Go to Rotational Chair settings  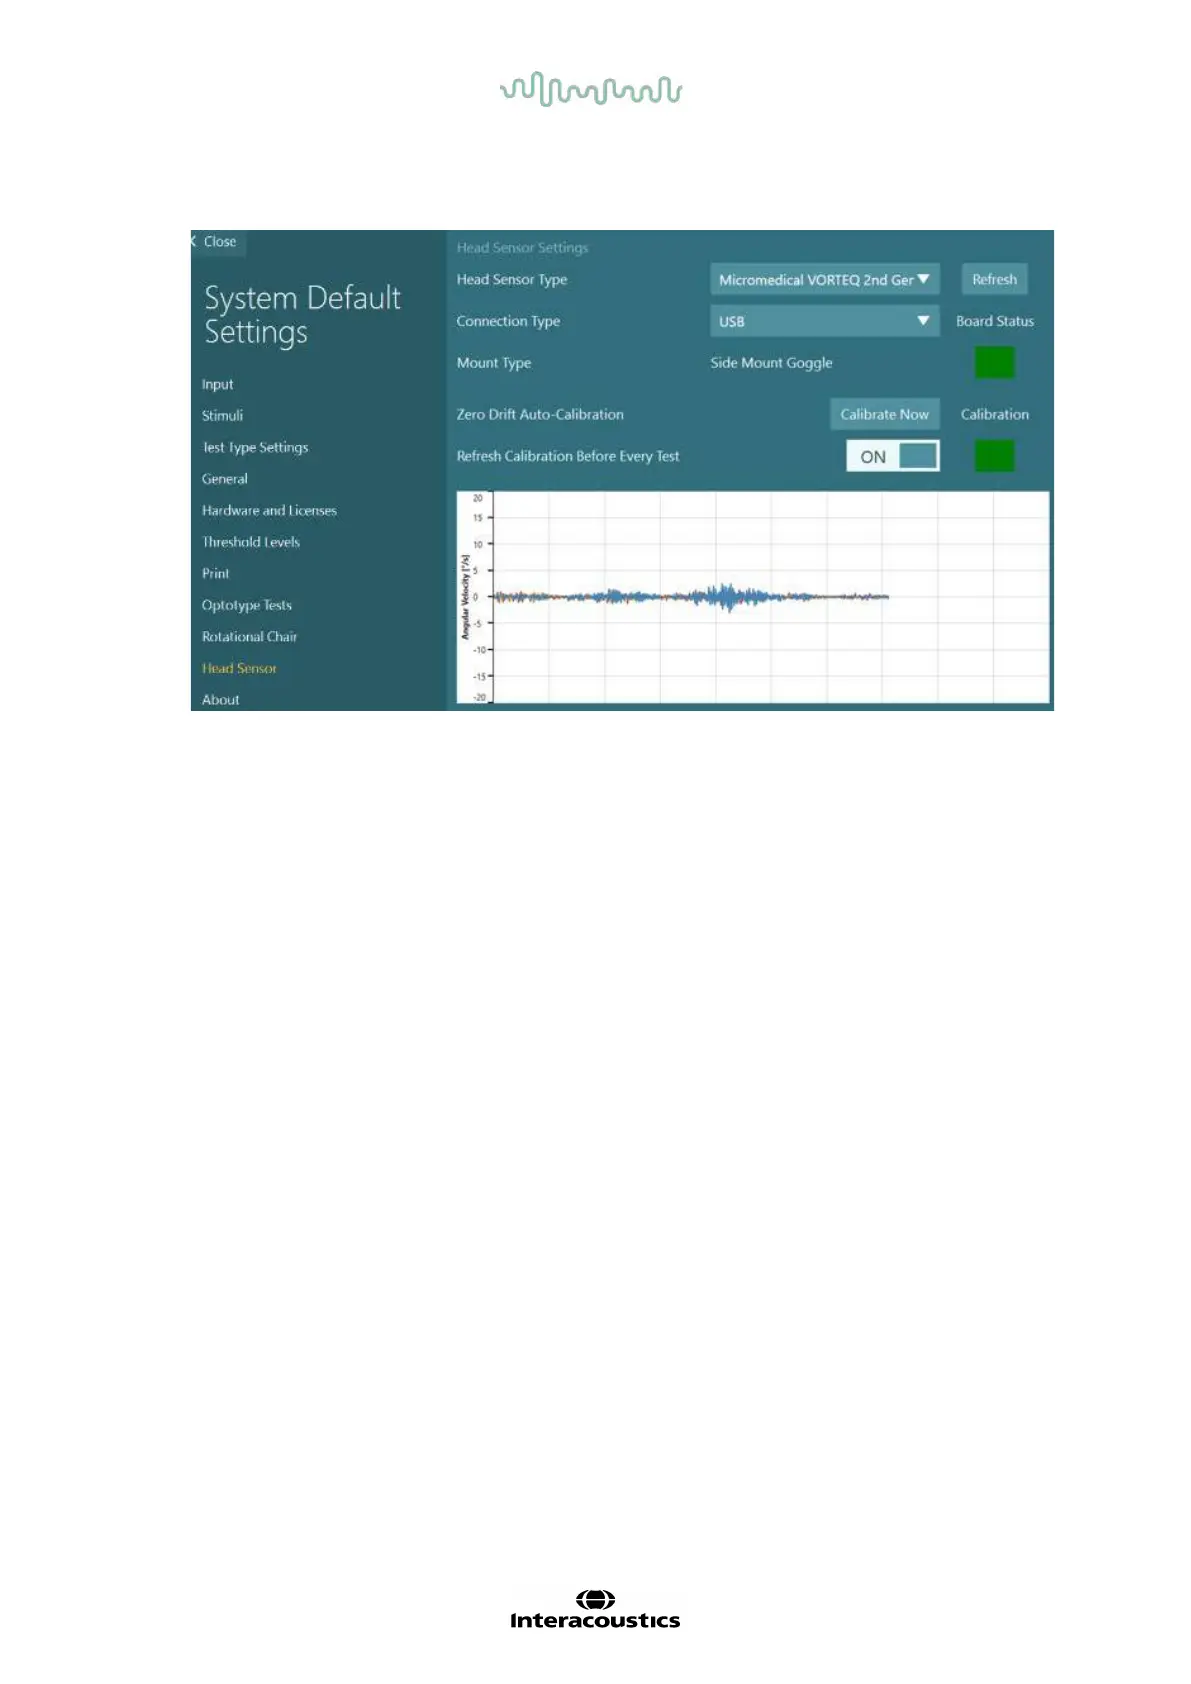(x=249, y=636)
